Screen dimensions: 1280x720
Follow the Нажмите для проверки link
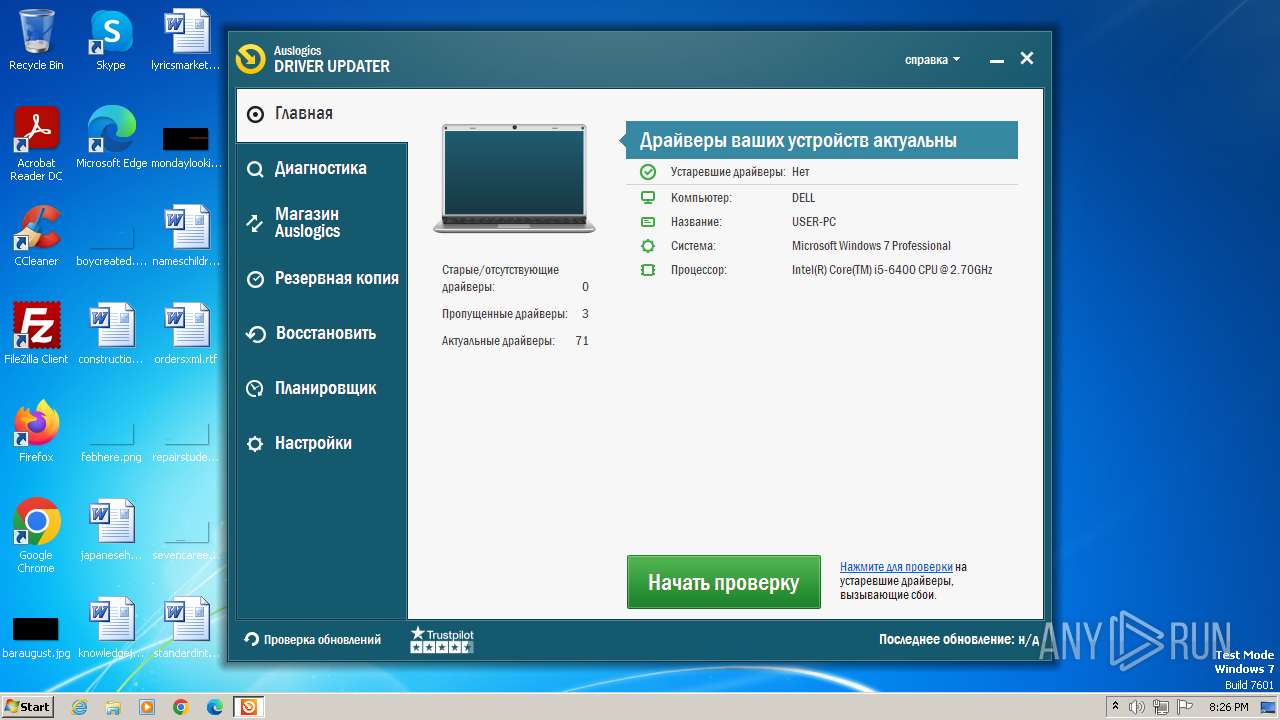pos(896,567)
